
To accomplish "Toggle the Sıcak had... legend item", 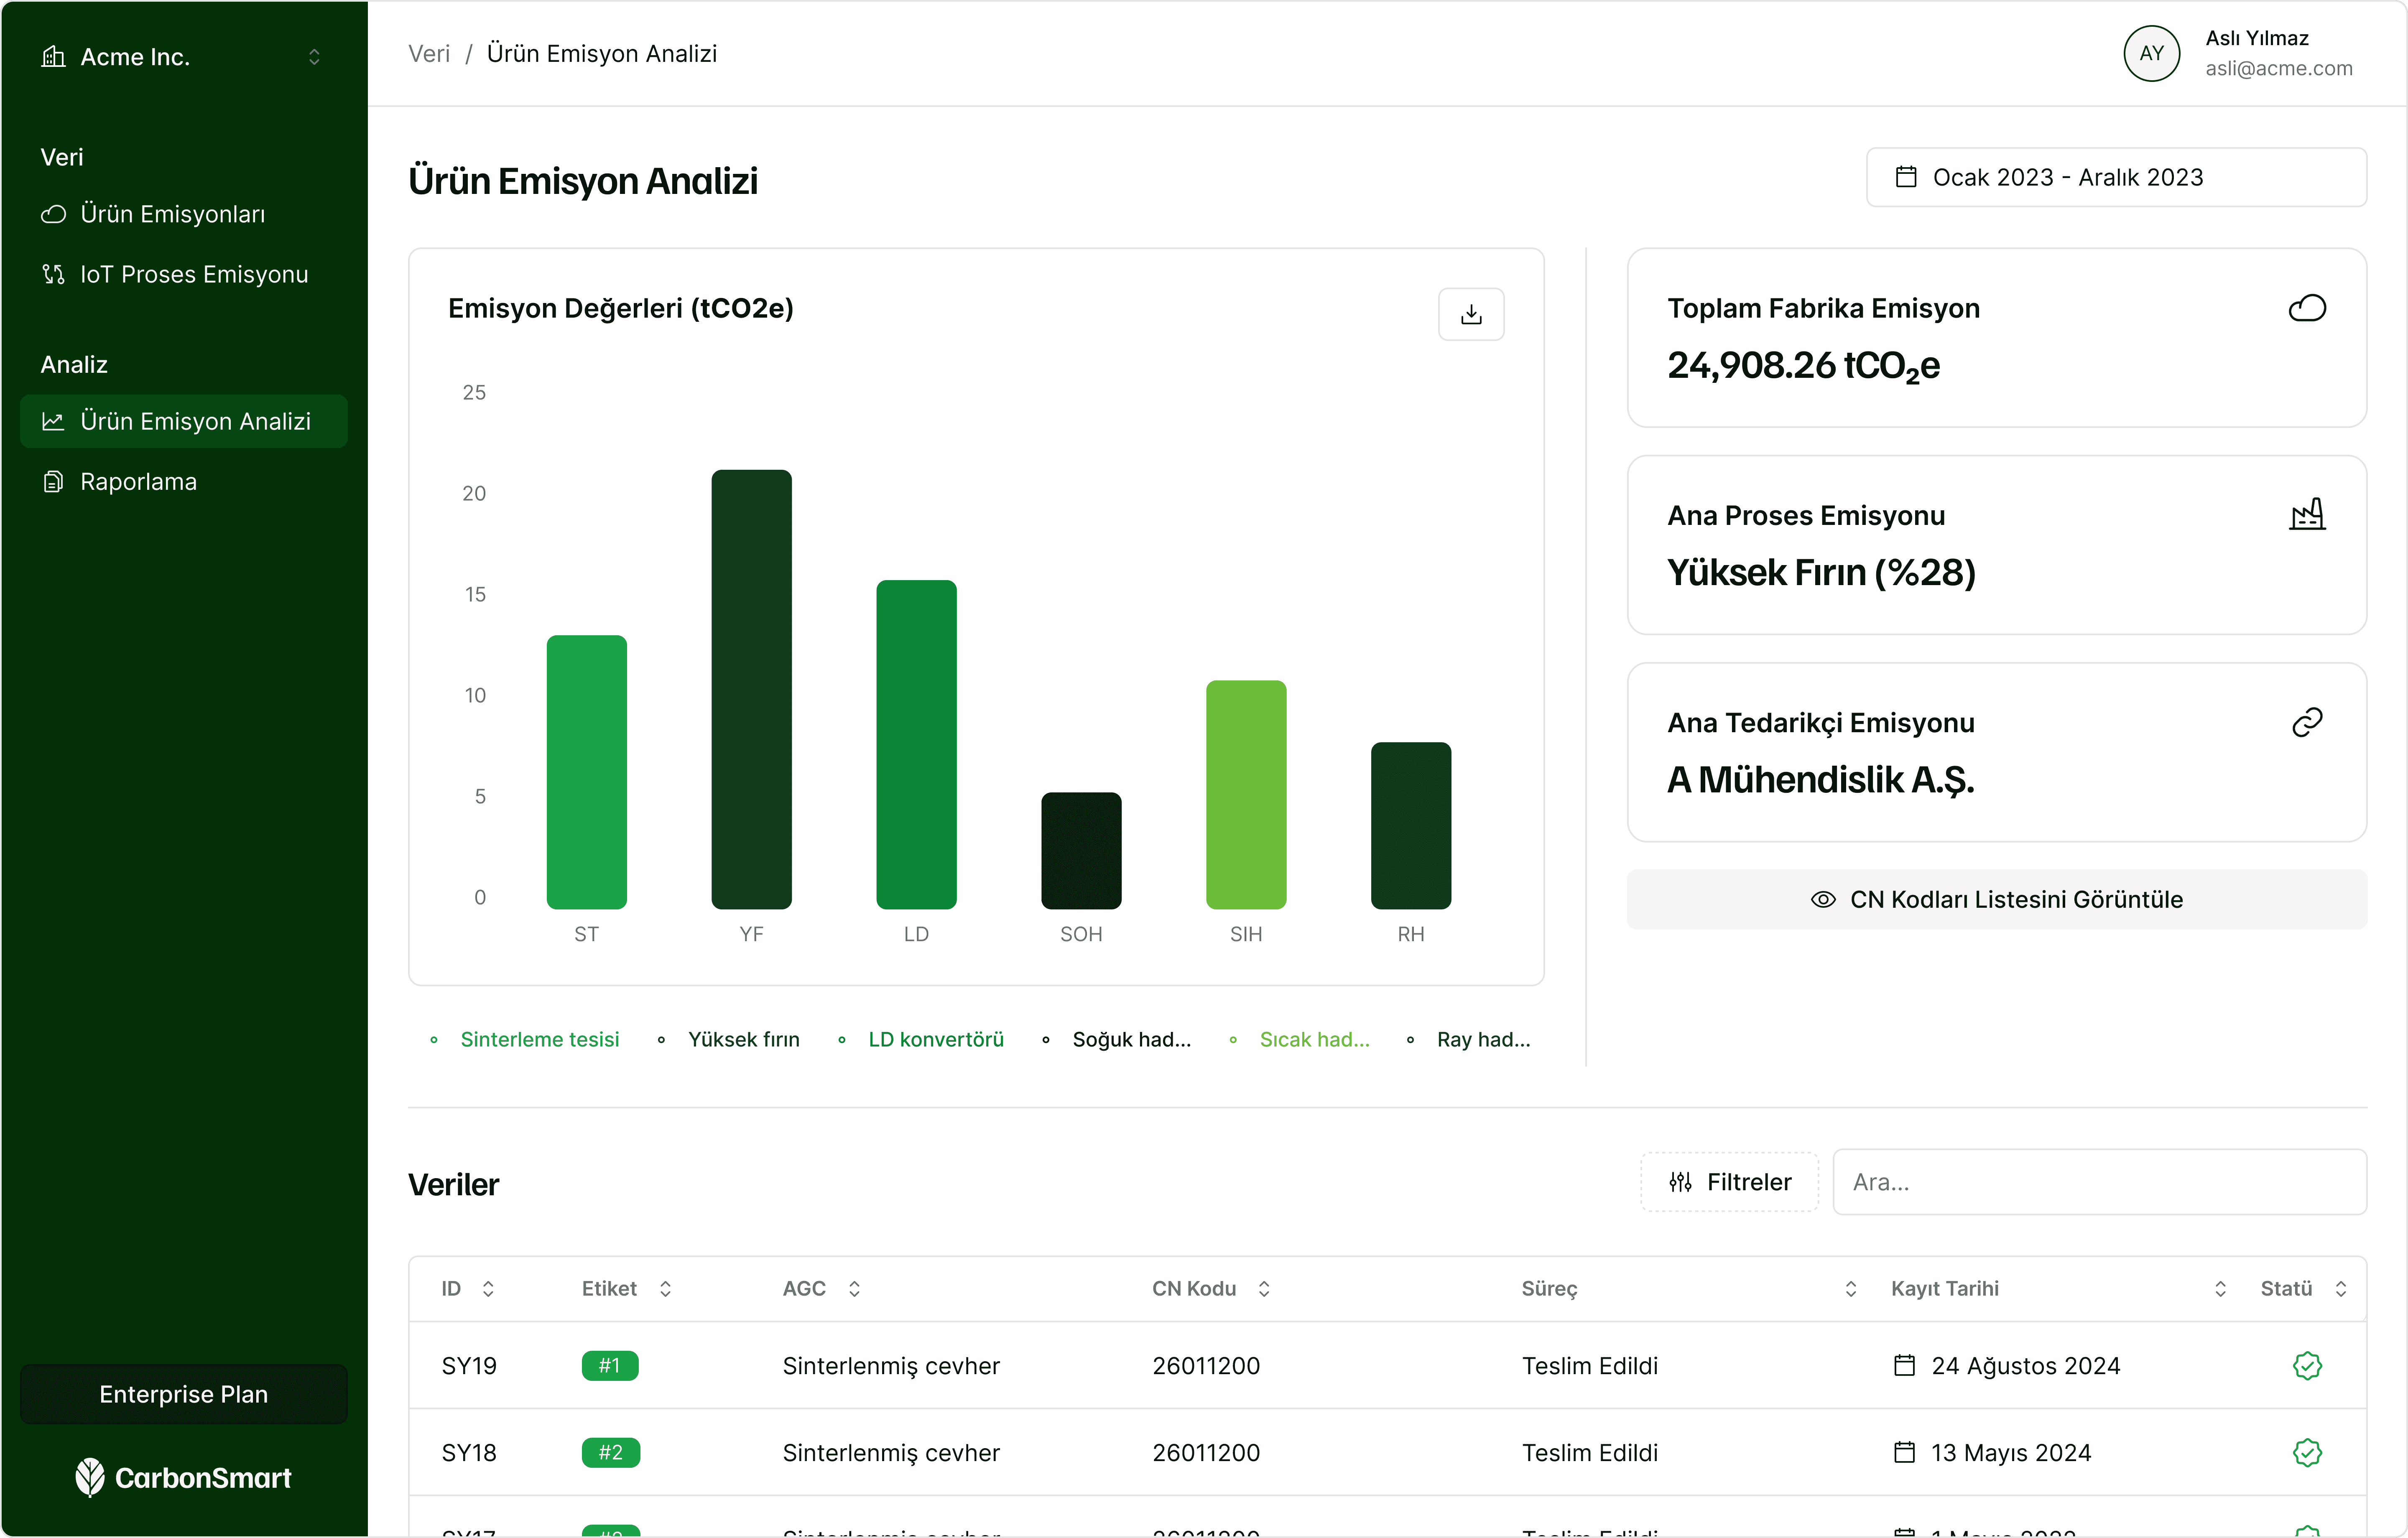I will [x=1315, y=1039].
